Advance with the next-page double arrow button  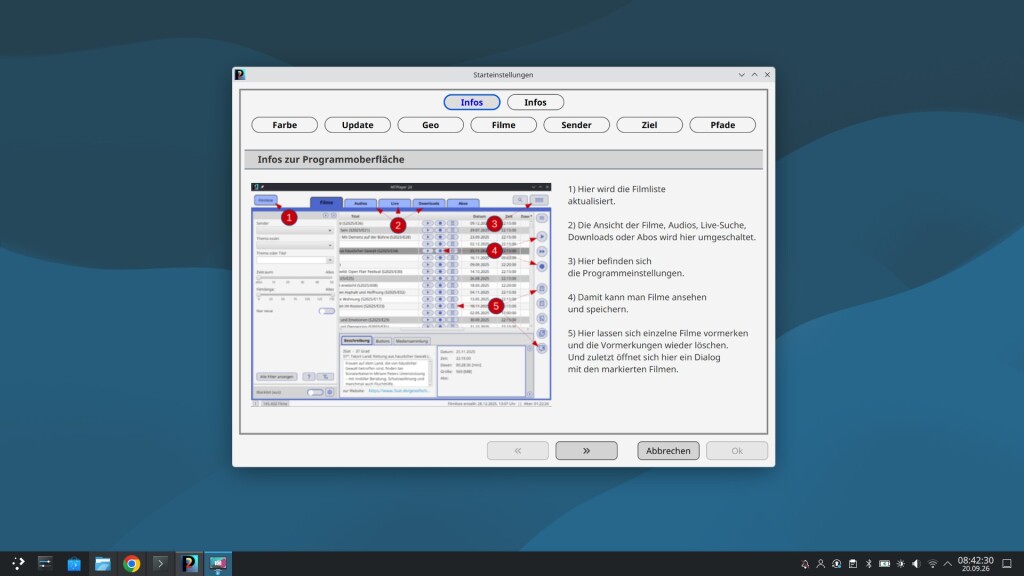coord(586,451)
